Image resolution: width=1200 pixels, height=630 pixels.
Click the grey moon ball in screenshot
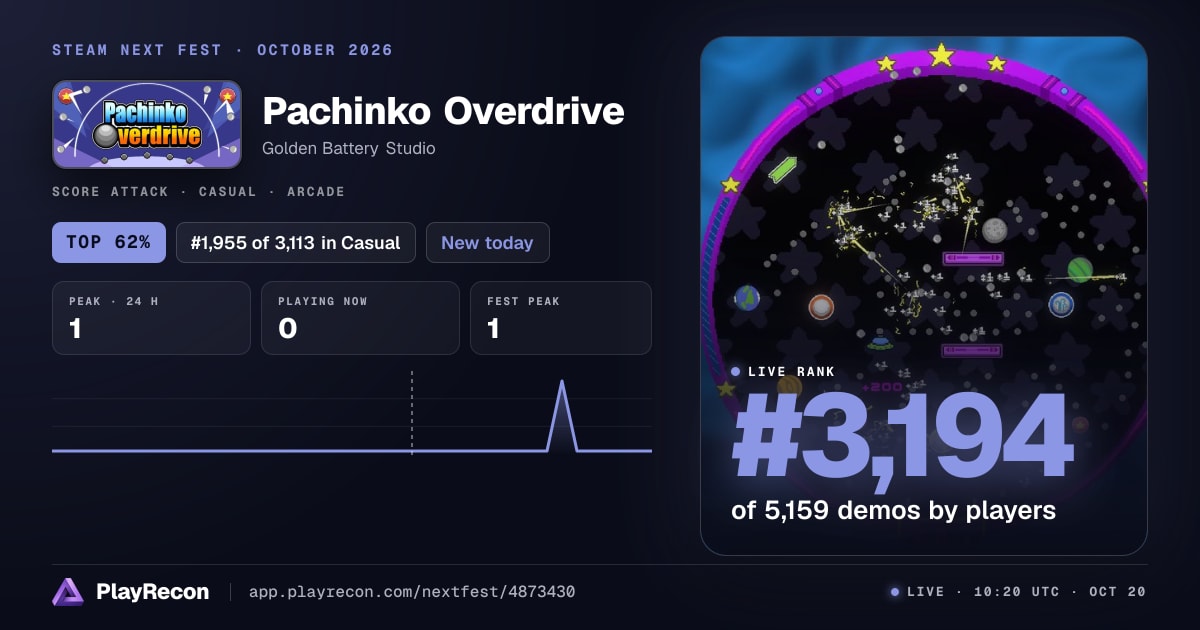point(994,230)
